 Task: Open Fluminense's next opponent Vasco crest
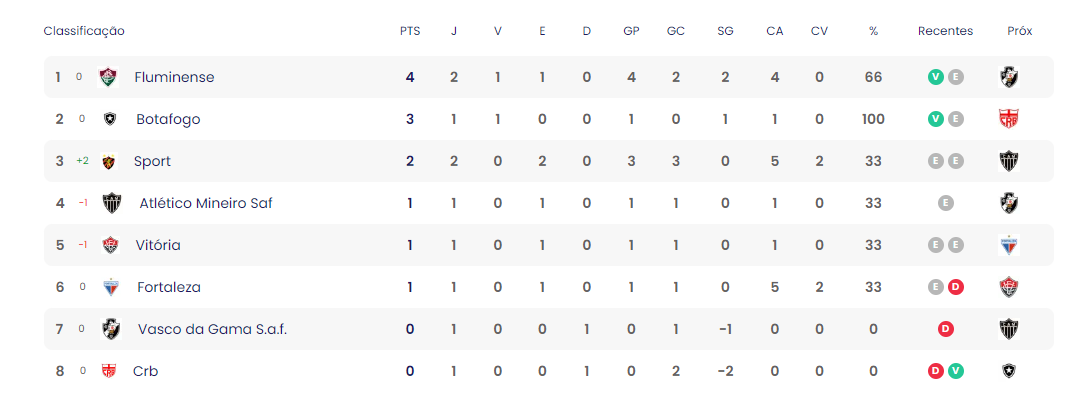(x=1009, y=77)
